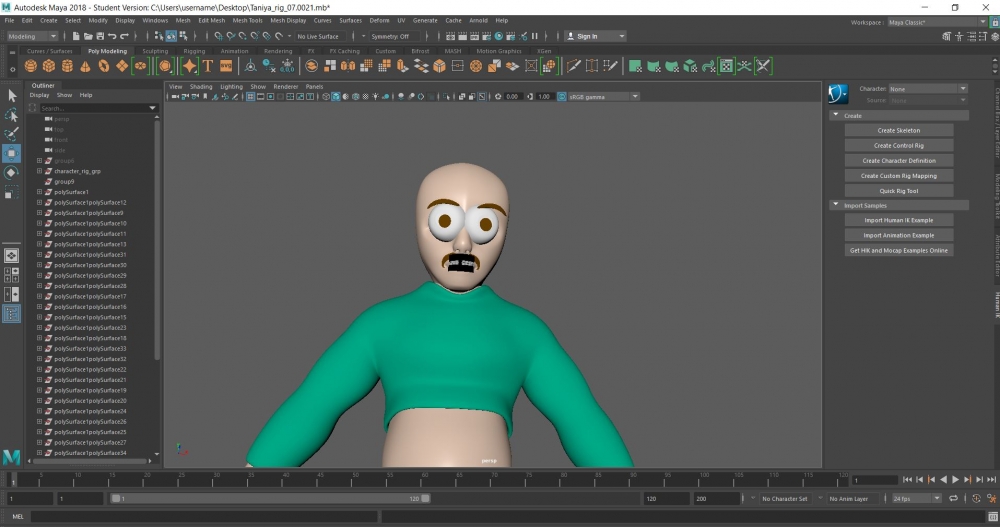Click the Quick Rig Tool button
The height and width of the screenshot is (527, 1000).
[x=898, y=191]
